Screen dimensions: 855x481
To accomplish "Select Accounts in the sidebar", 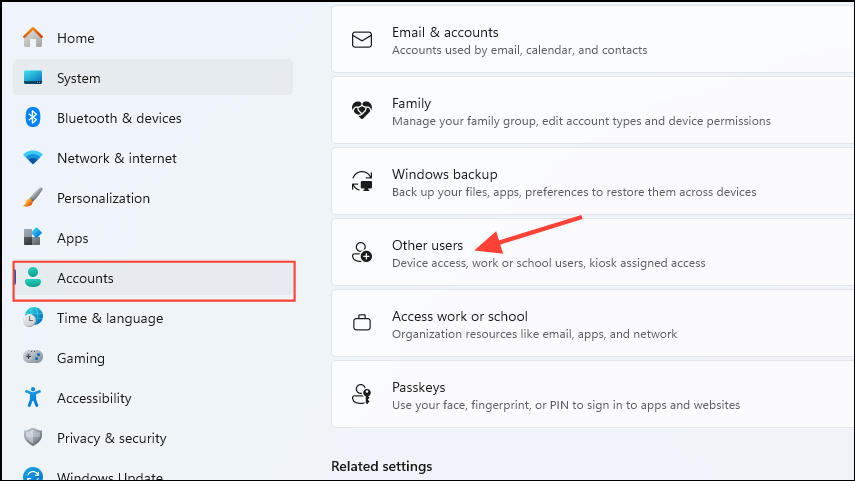I will click(153, 278).
